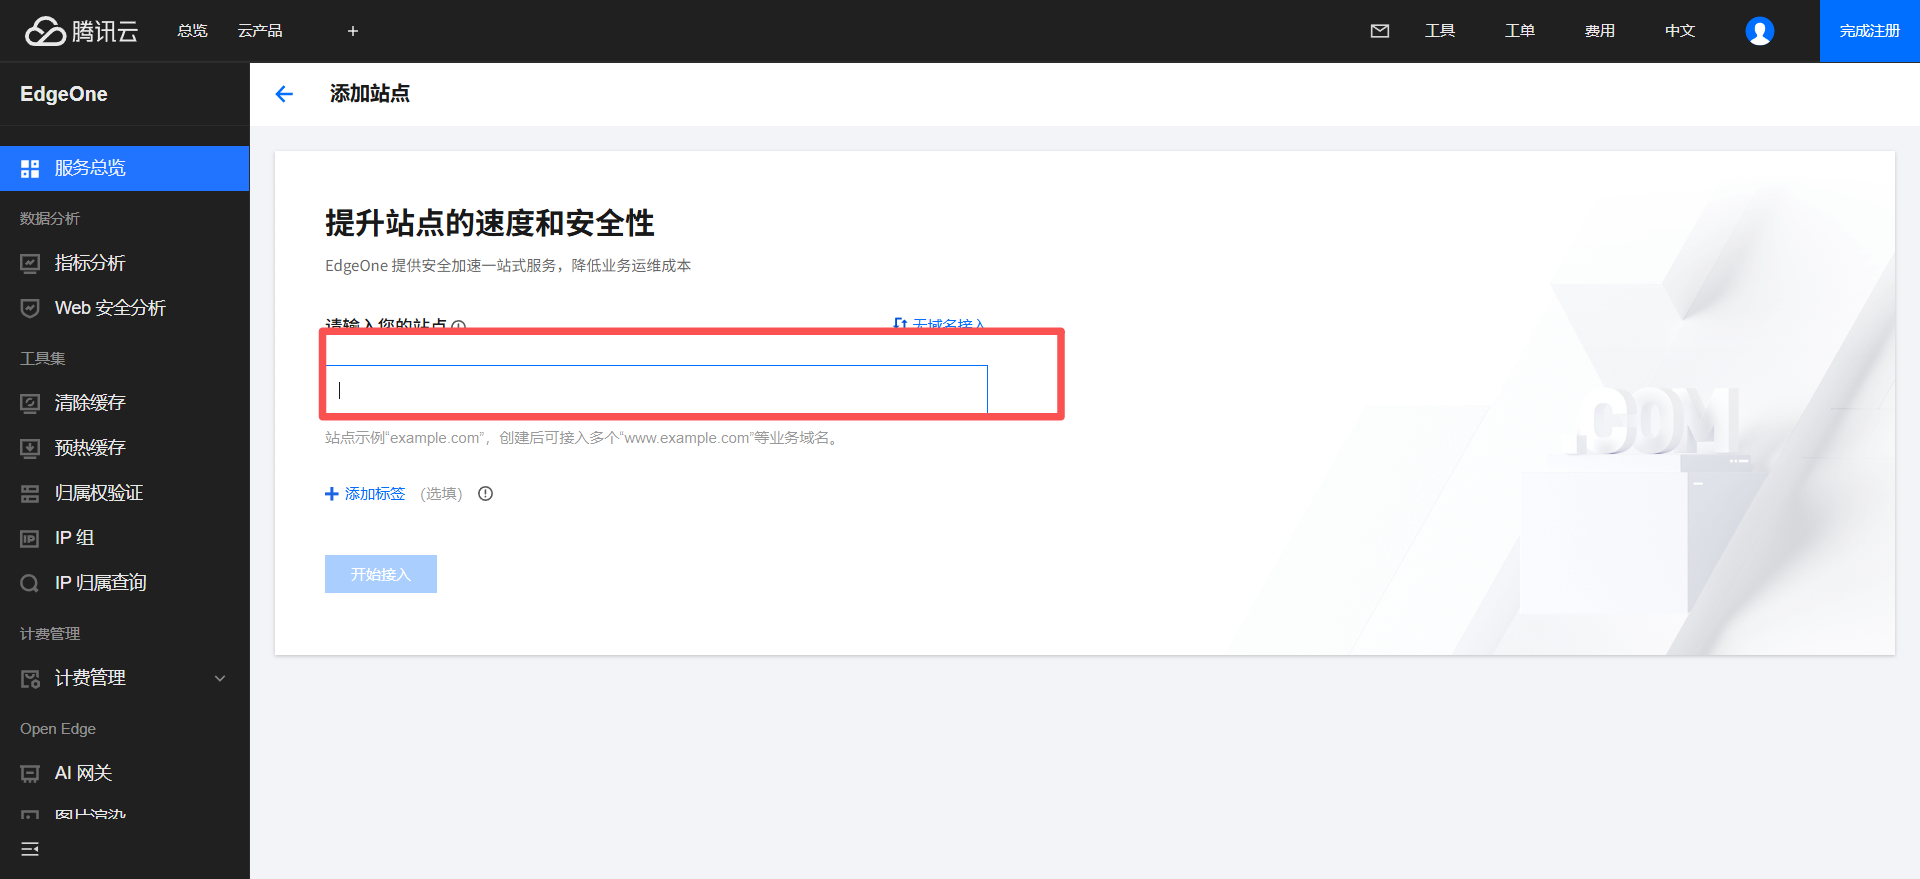Image resolution: width=1920 pixels, height=879 pixels.
Task: Expand the 计费管理 chevron
Action: [220, 678]
